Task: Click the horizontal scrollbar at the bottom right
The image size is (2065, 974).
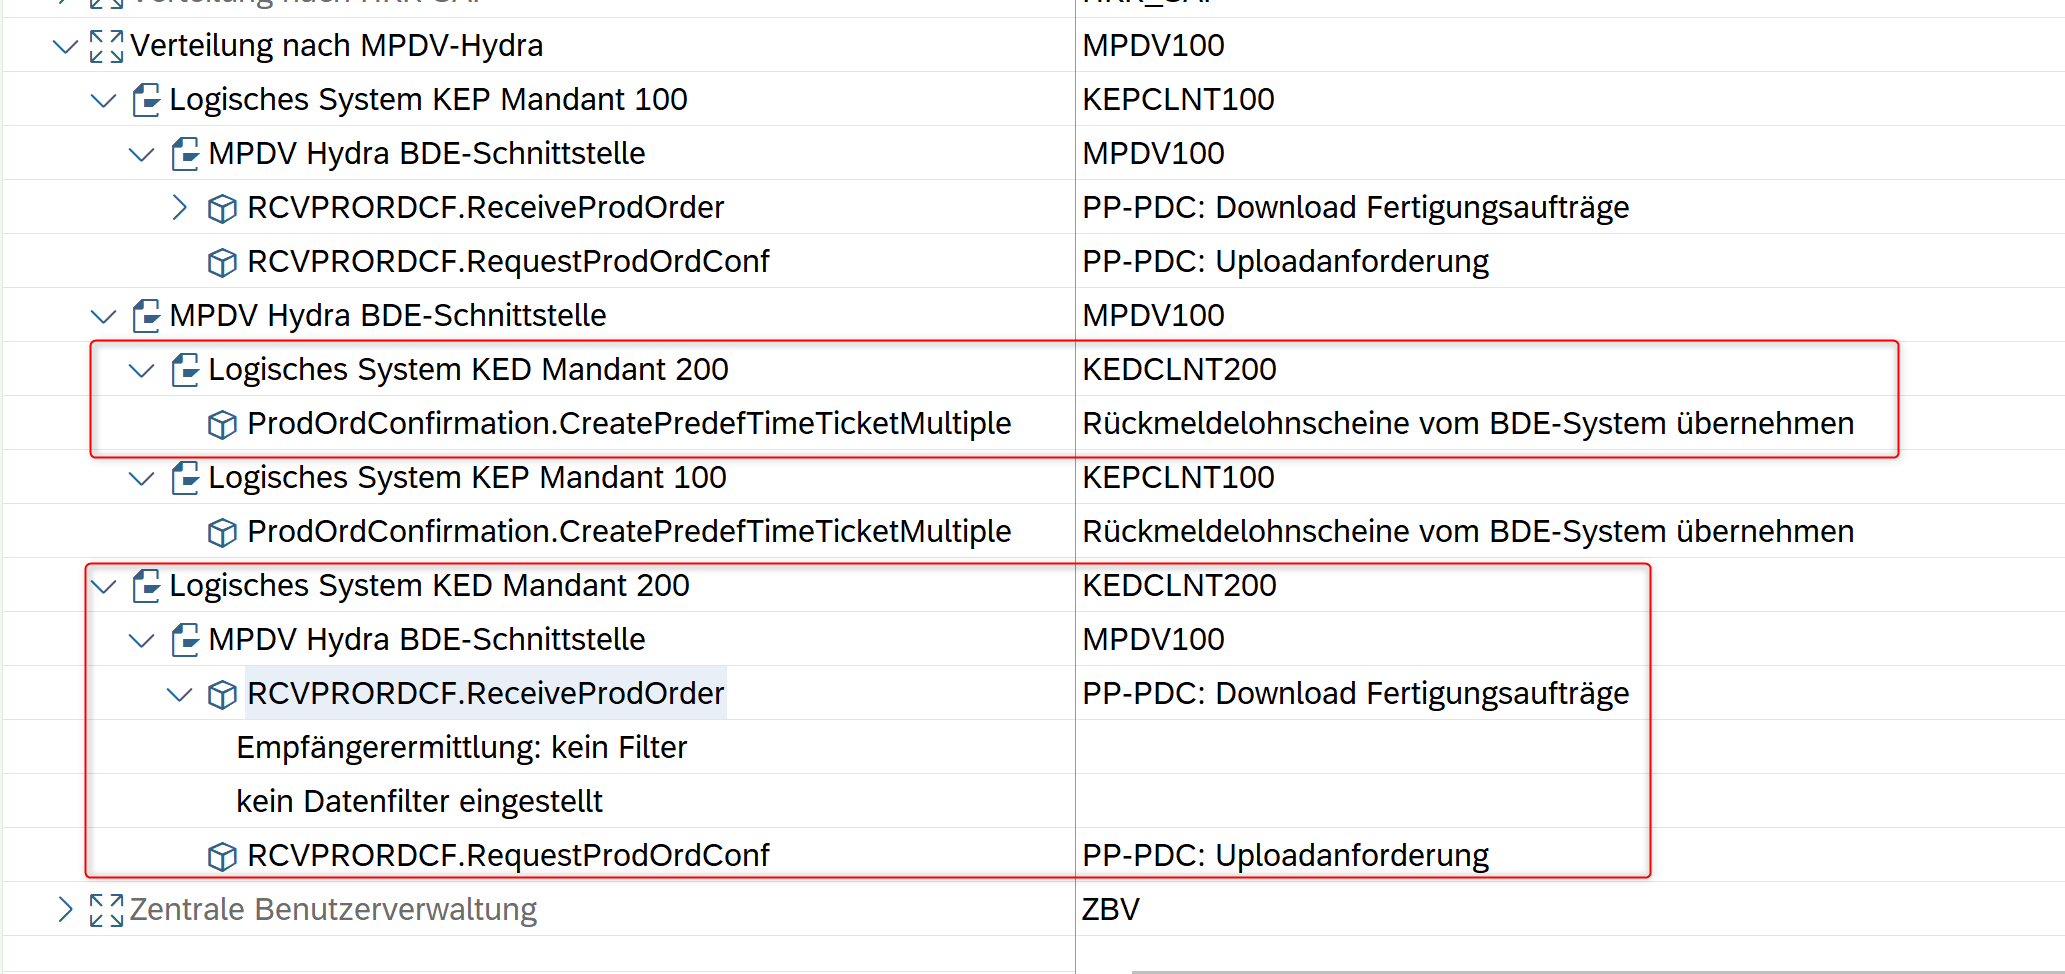Action: coord(1598,971)
